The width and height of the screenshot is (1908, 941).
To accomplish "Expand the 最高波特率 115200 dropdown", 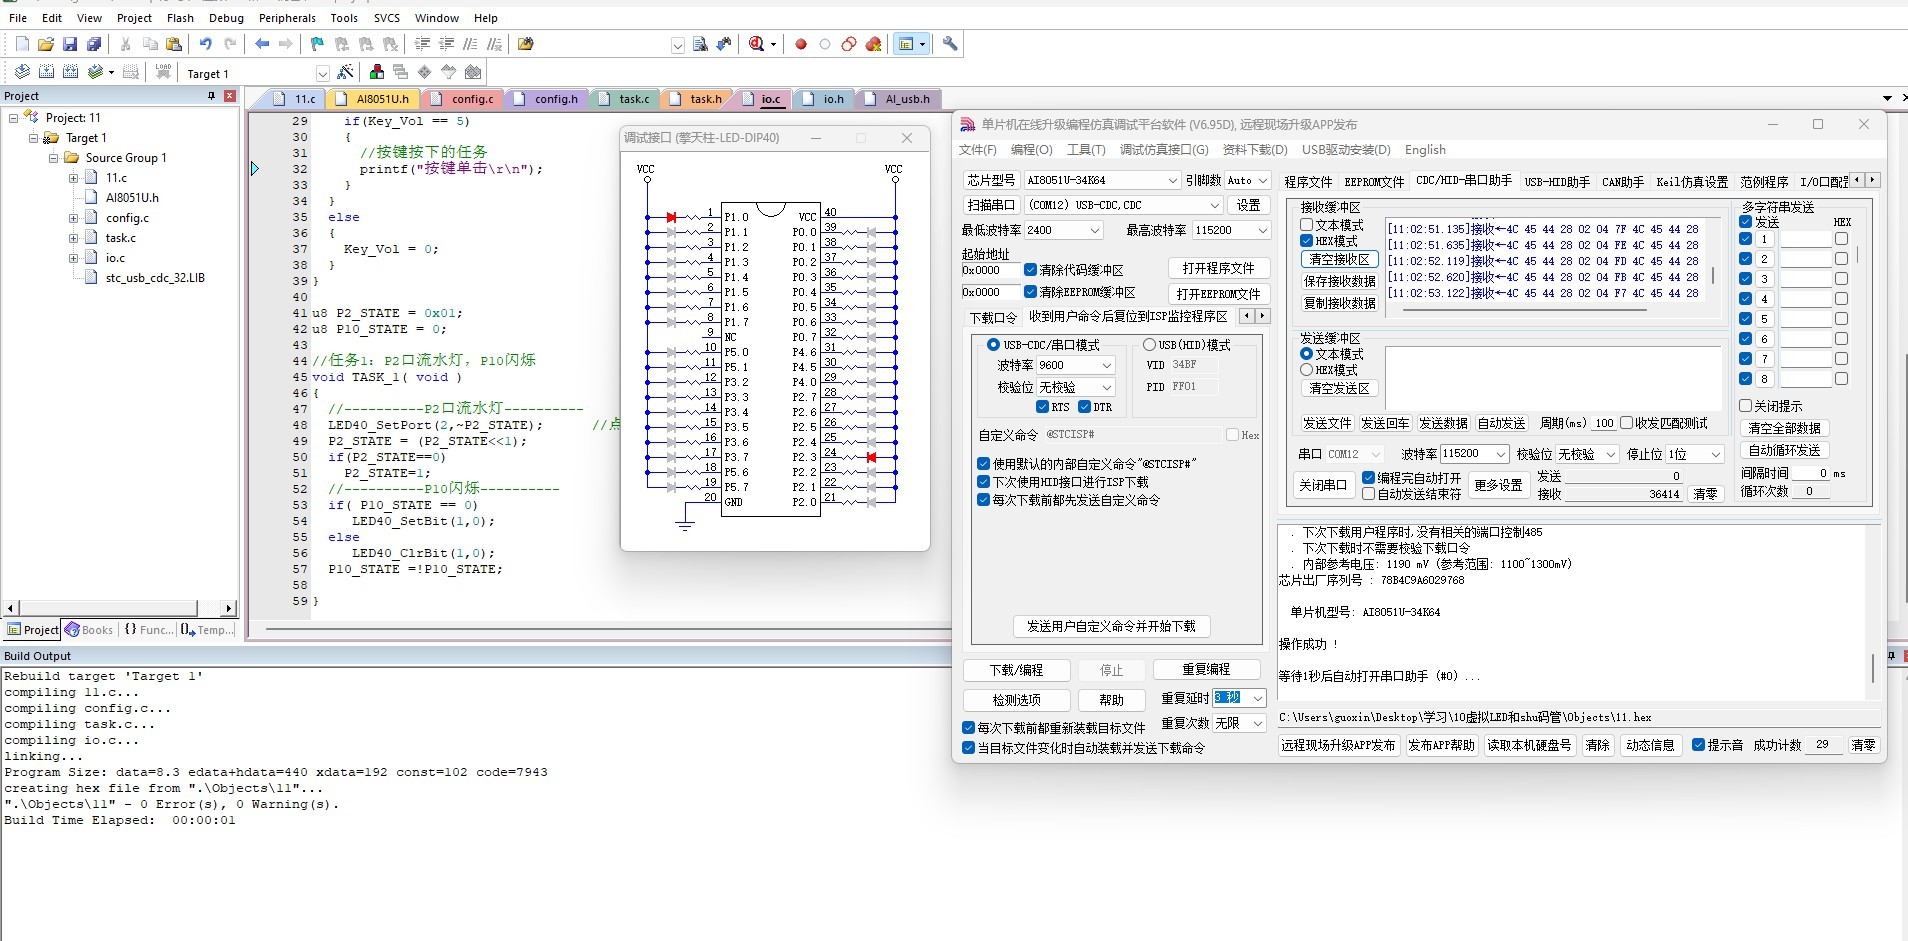I will tap(1262, 230).
